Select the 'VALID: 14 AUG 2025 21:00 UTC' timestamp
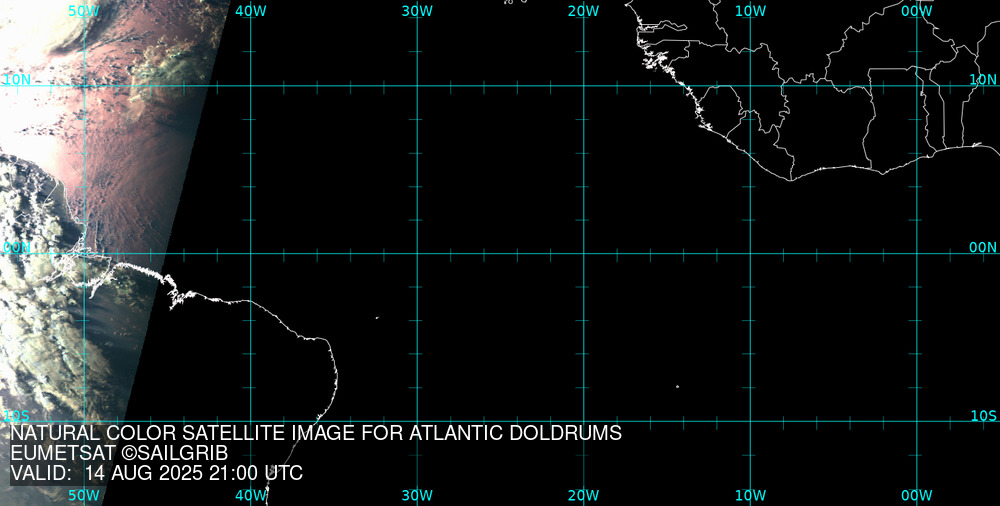 (x=156, y=473)
